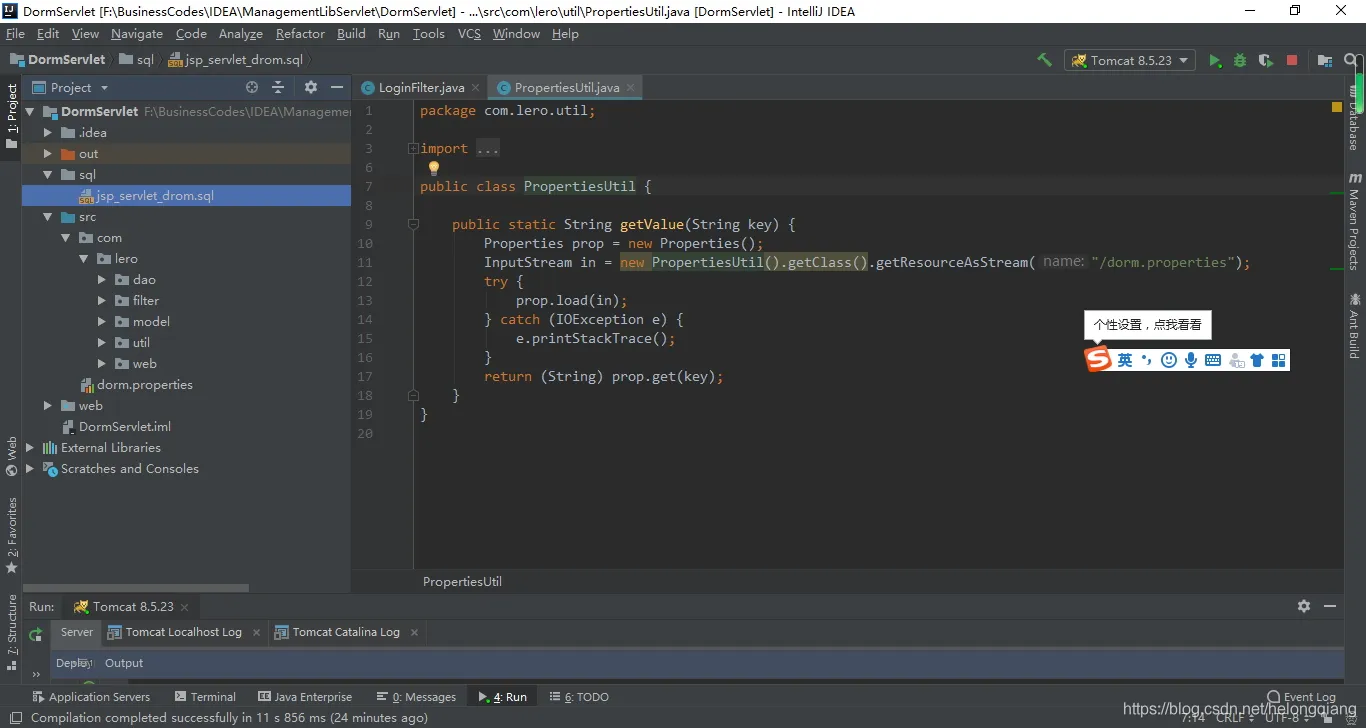Image resolution: width=1366 pixels, height=728 pixels.
Task: Click the Build Project hammer icon
Action: click(1044, 60)
